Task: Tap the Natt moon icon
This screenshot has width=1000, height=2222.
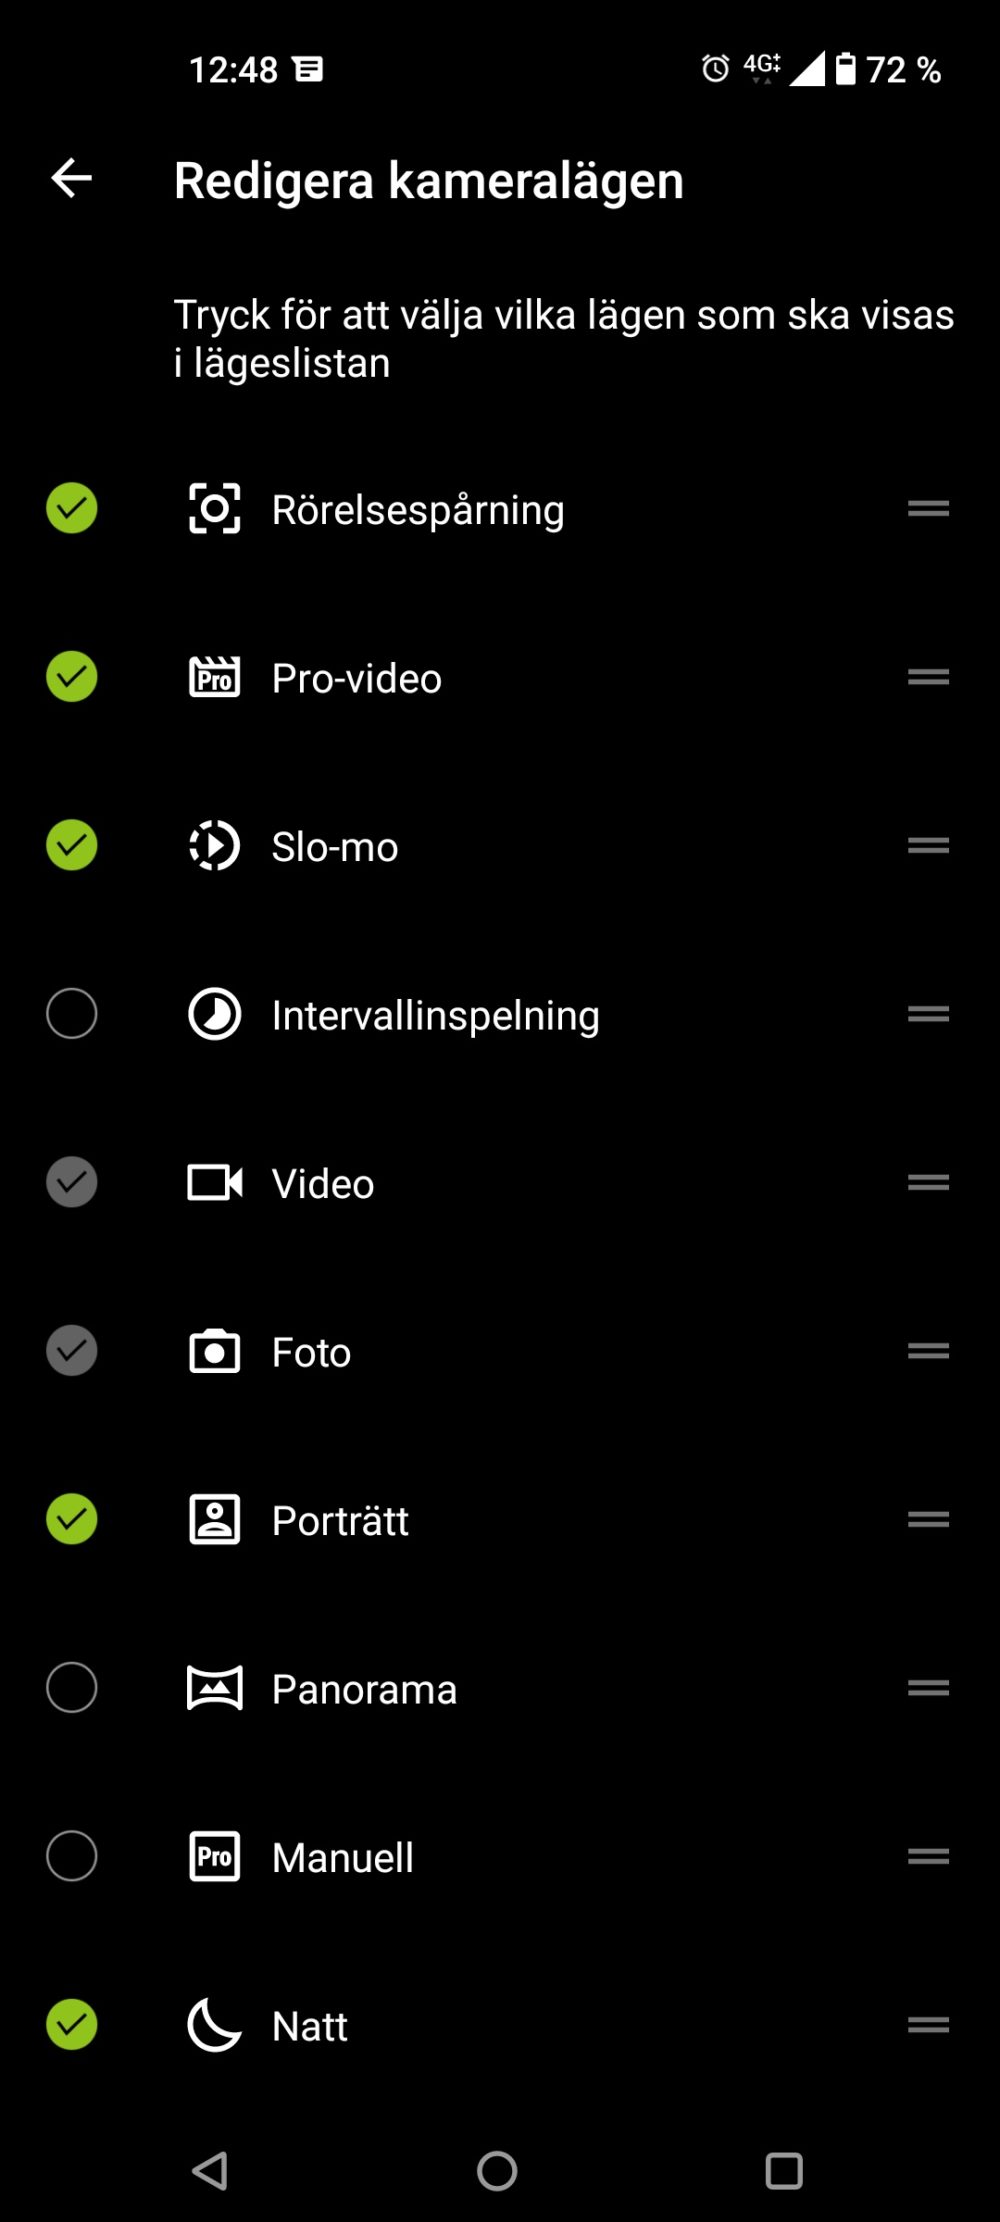Action: [x=214, y=2025]
